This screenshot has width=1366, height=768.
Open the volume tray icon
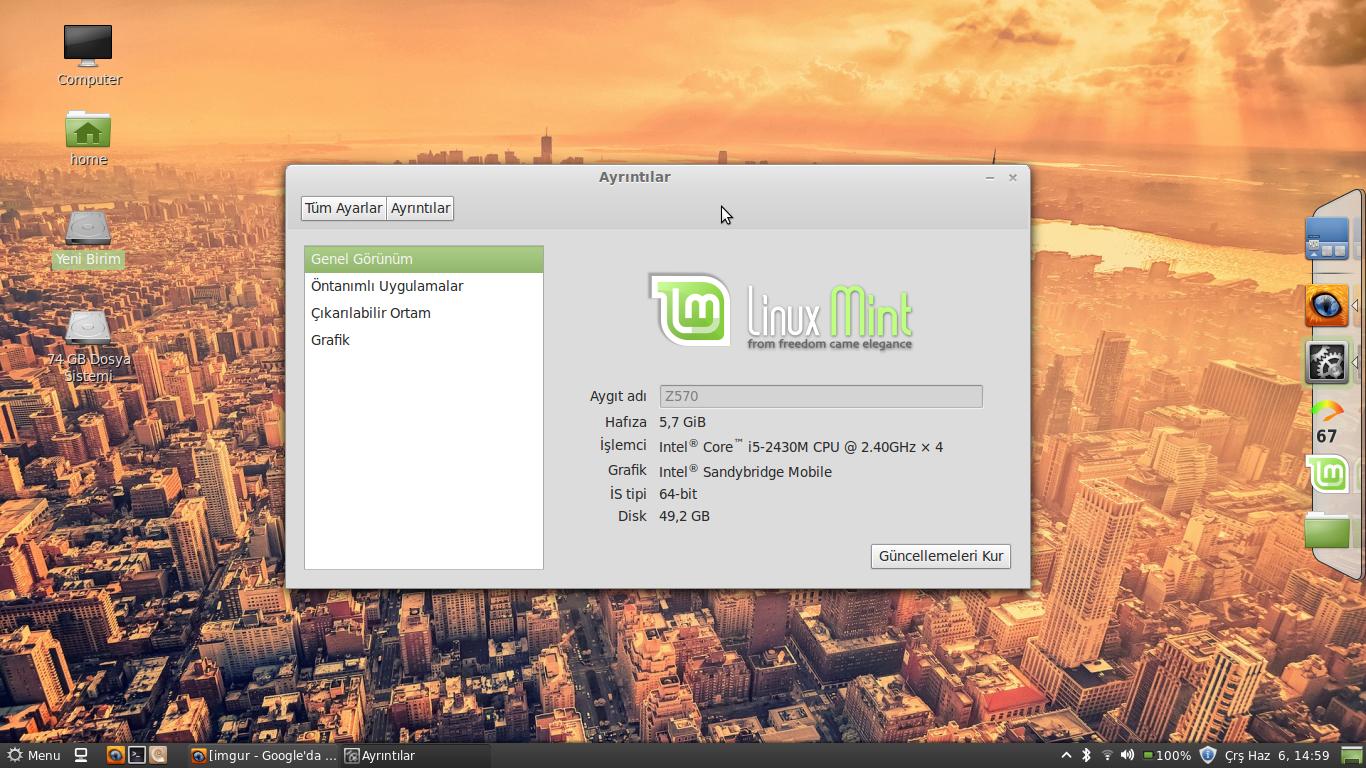tap(1127, 755)
